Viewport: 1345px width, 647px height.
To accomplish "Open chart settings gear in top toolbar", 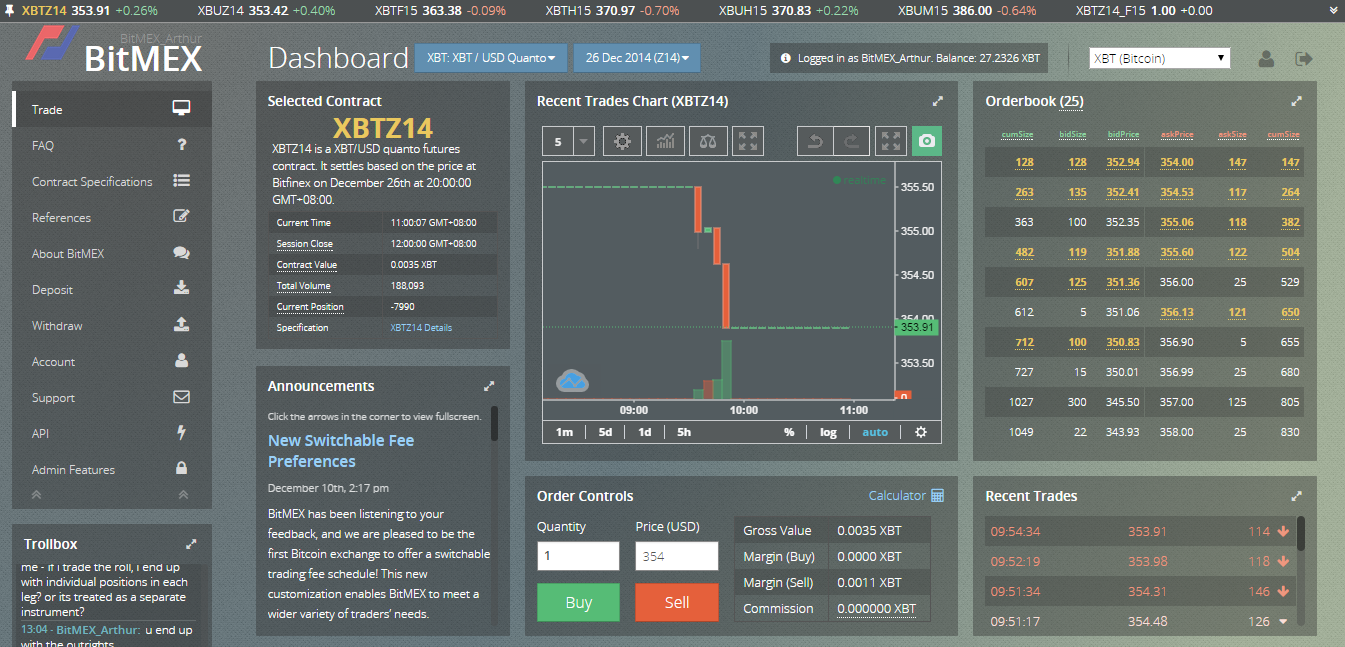I will [622, 141].
